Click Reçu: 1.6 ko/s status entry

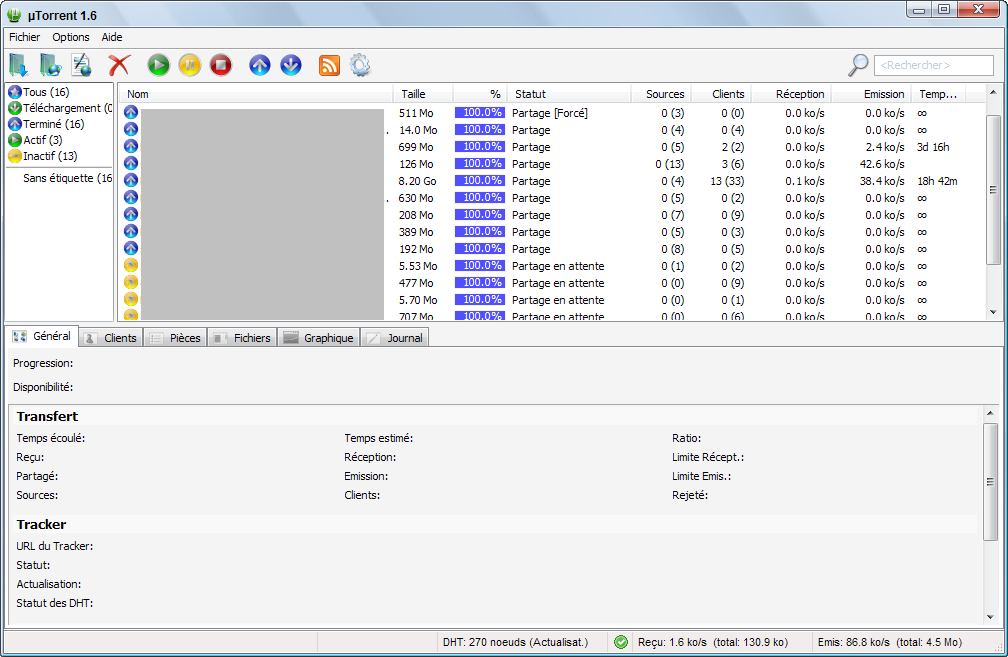click(x=712, y=642)
